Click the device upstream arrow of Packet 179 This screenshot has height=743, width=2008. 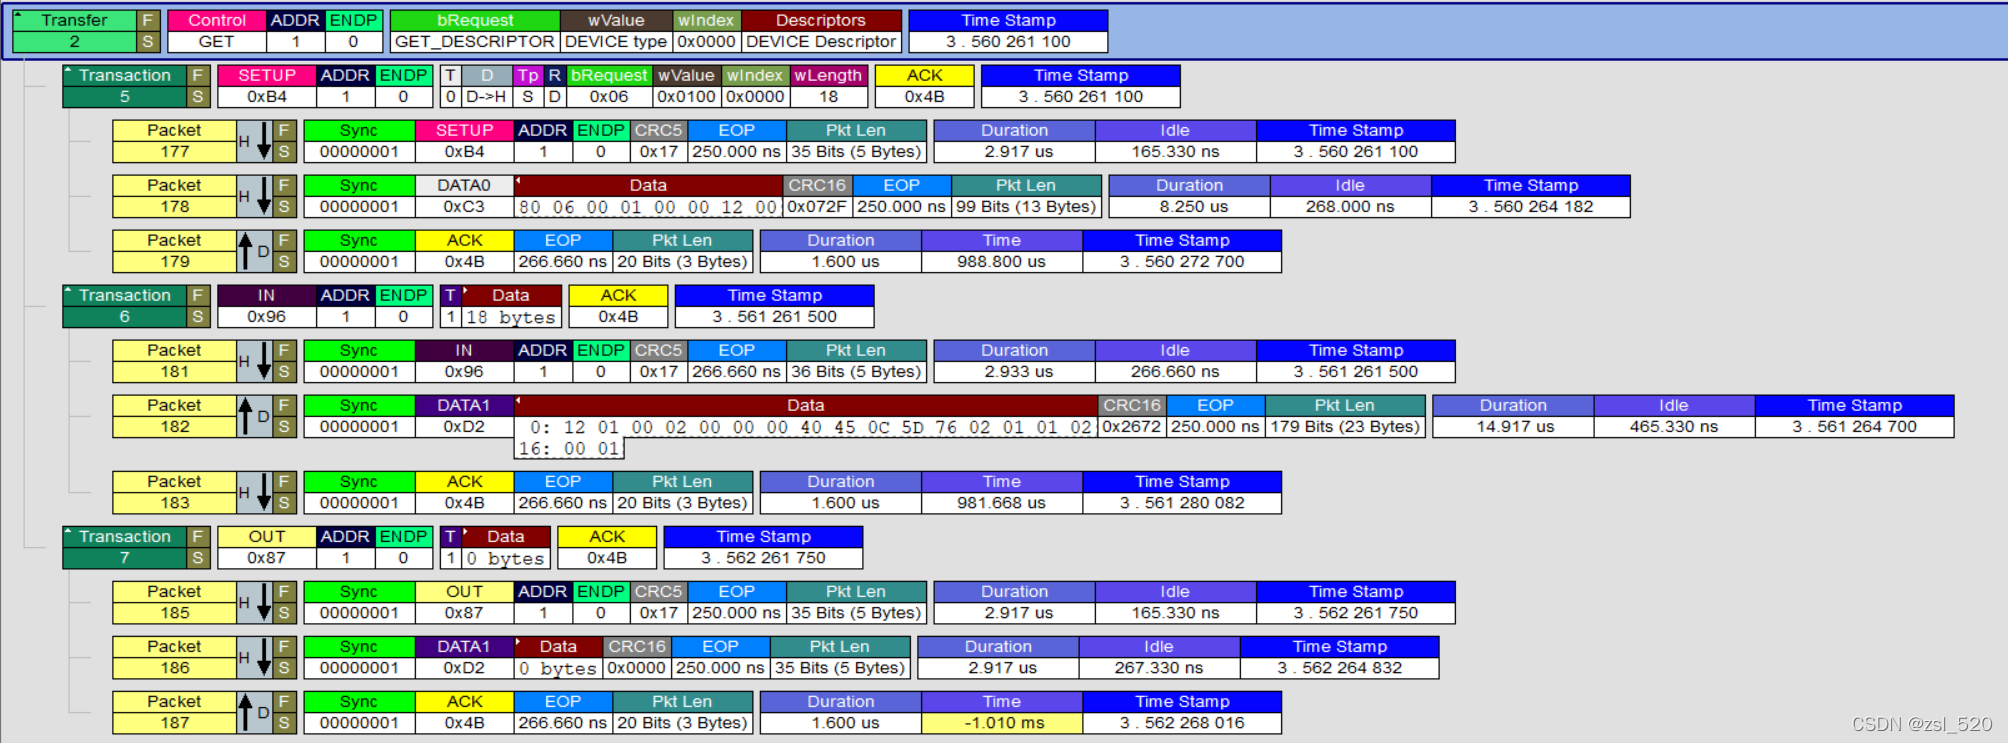click(245, 251)
